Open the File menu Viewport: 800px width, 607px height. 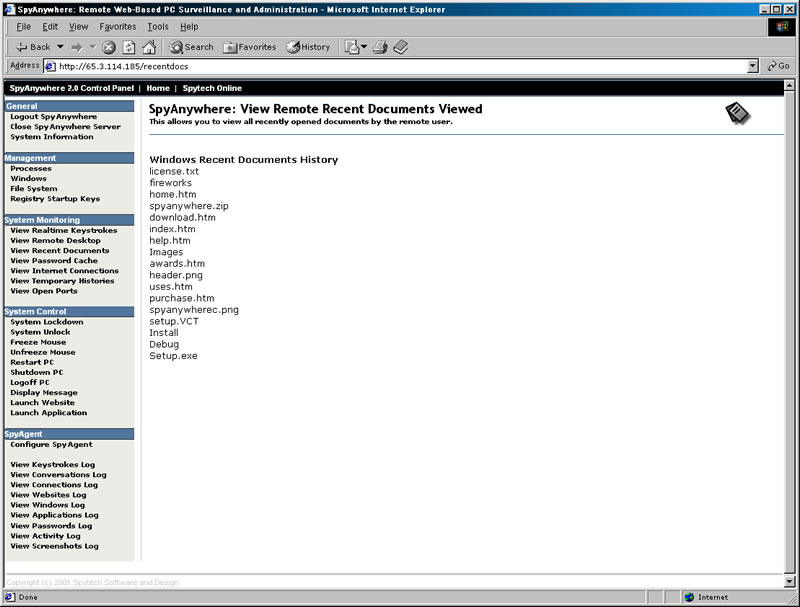[x=23, y=27]
